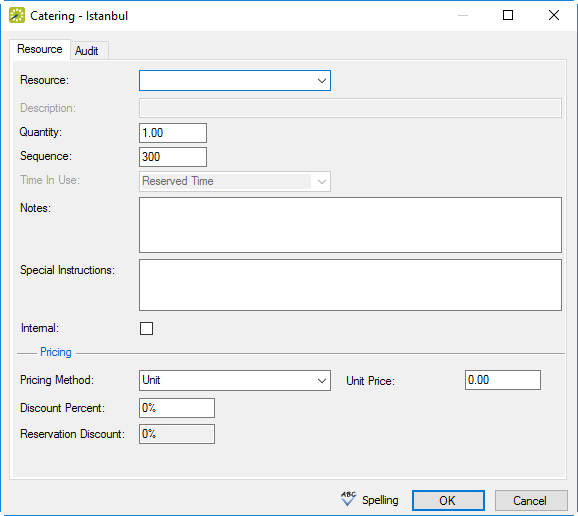
Task: Expand the Pricing Method dropdown
Action: 321,381
